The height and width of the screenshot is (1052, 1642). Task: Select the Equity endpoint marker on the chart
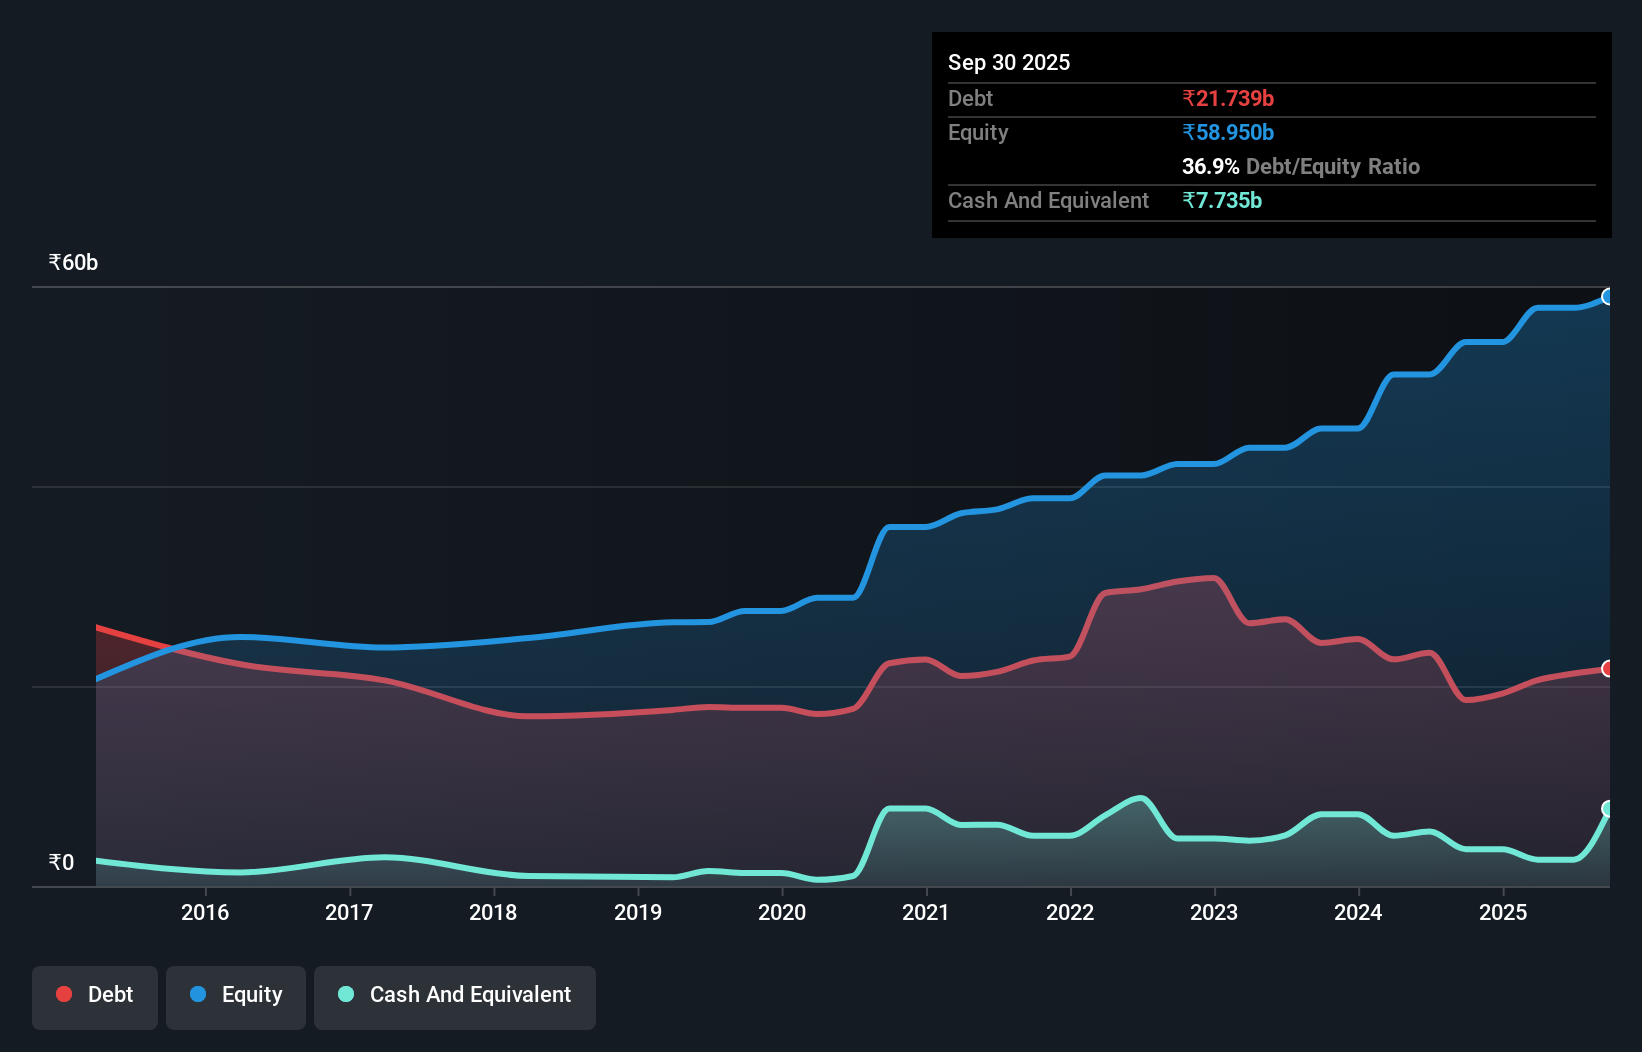point(1608,296)
